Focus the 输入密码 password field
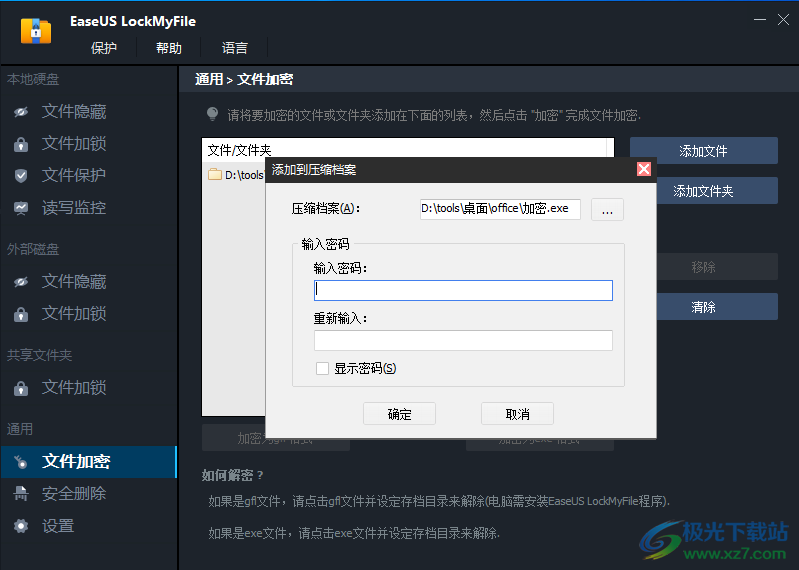The width and height of the screenshot is (799, 570). (463, 290)
